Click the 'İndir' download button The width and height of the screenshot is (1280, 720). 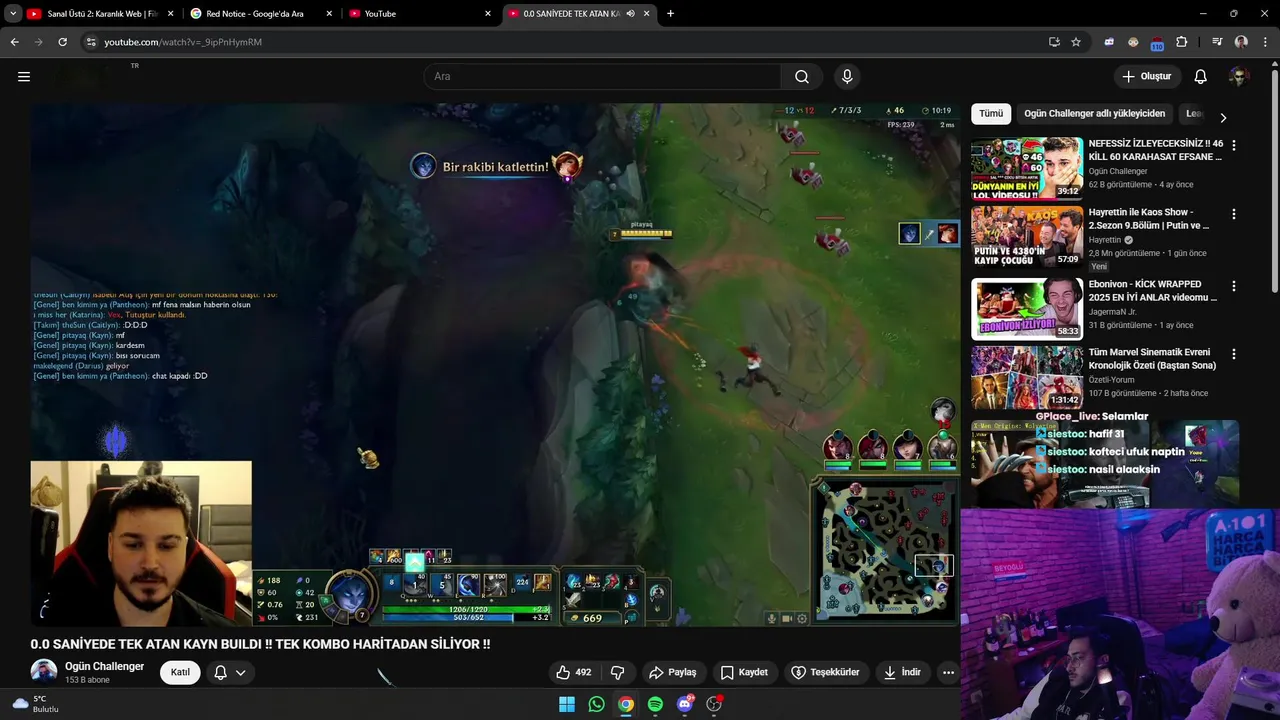(x=902, y=672)
